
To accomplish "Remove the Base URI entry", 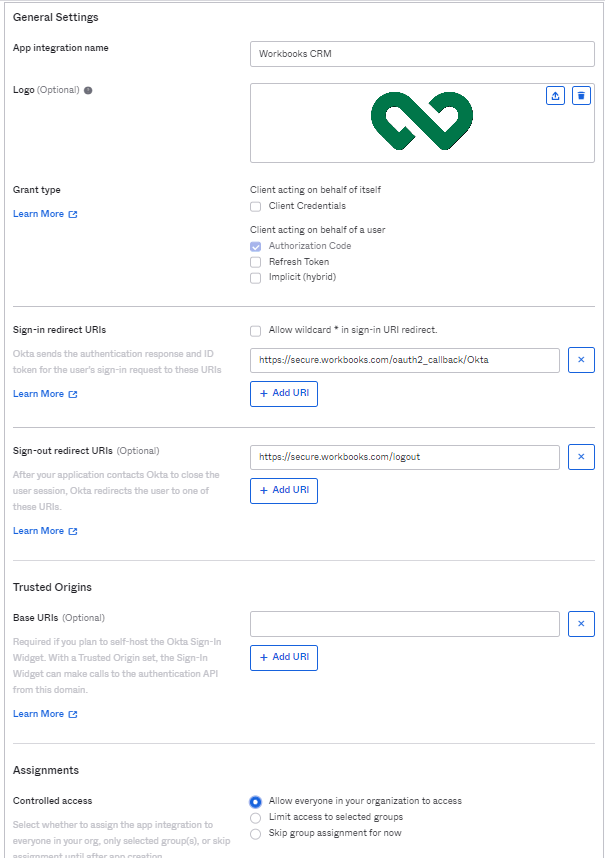I will pos(581,624).
